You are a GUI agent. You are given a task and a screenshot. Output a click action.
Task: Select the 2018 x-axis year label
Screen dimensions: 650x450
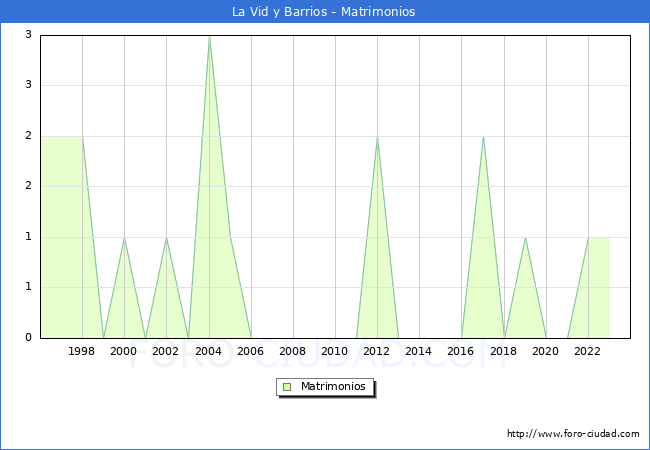(504, 351)
